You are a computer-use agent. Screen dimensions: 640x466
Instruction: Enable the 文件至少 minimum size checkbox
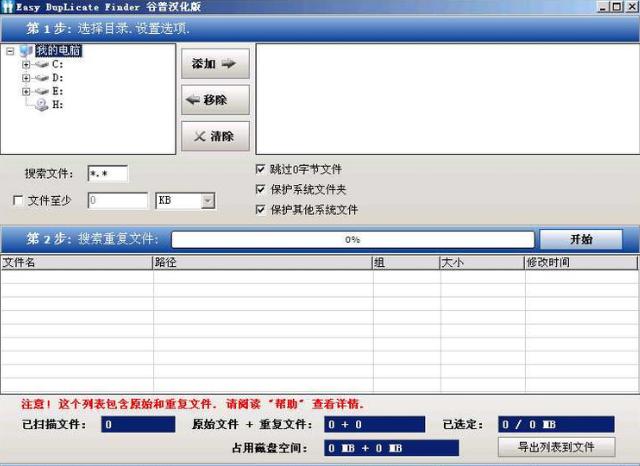18,200
